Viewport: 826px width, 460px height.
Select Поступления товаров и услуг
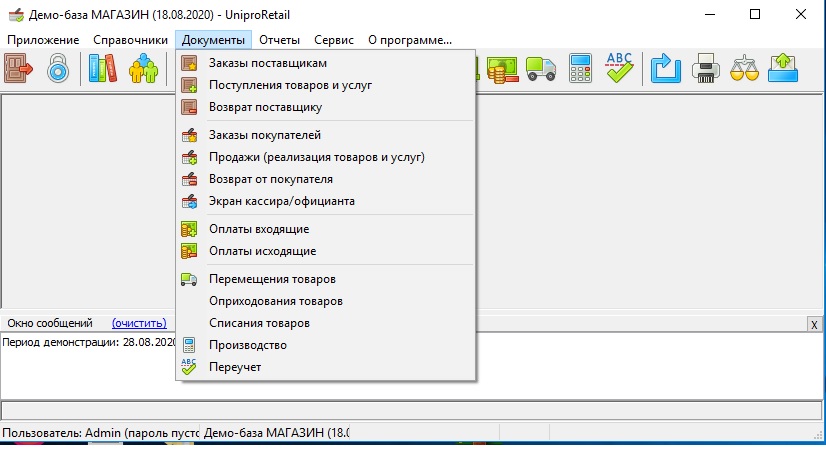pyautogui.click(x=326, y=85)
